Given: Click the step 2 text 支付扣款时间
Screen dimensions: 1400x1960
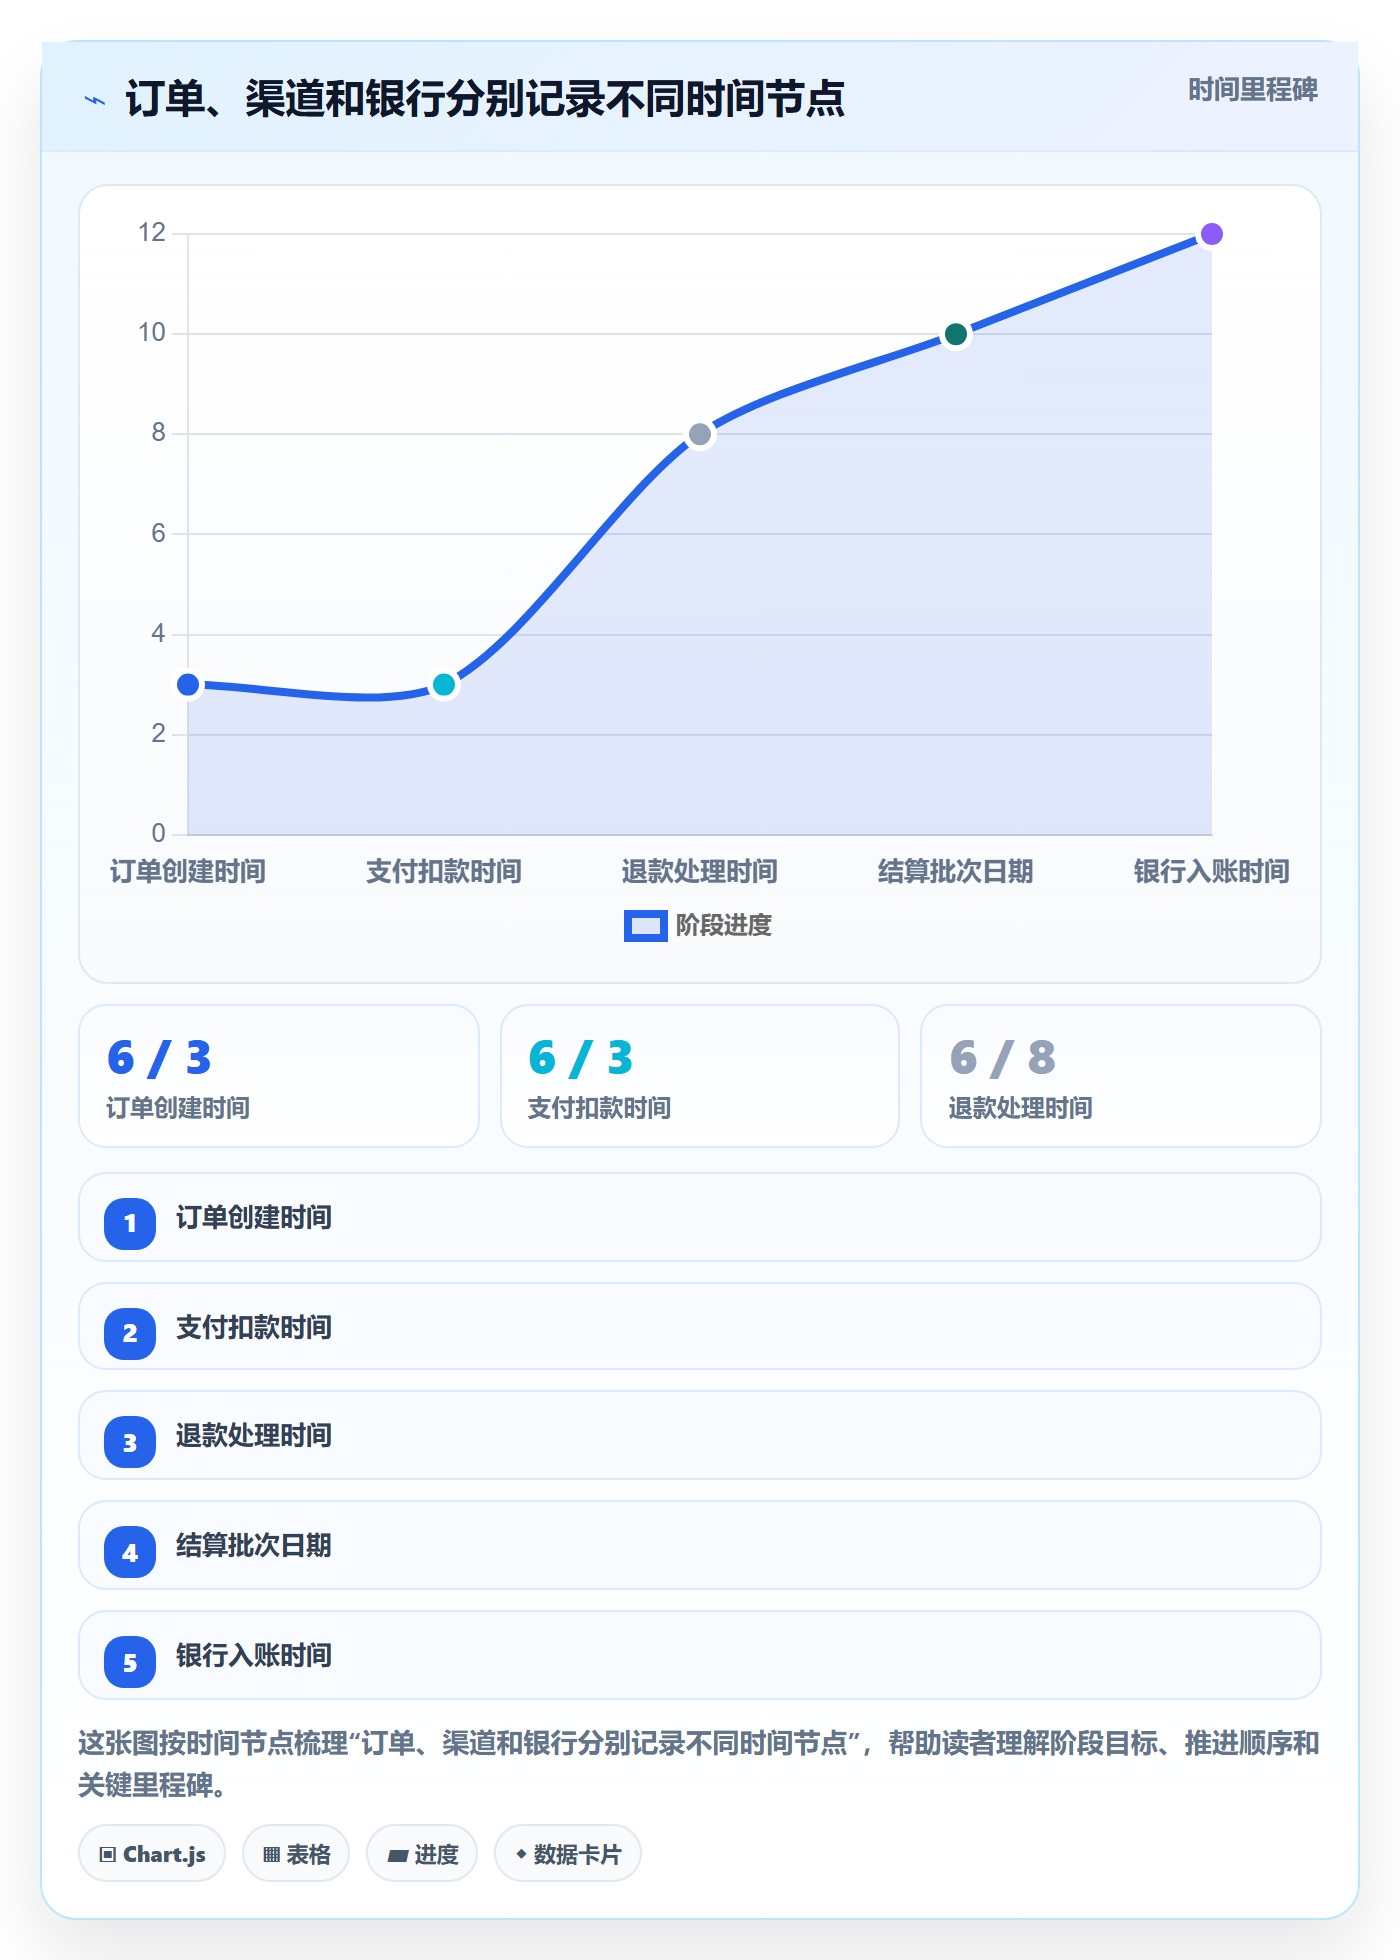Looking at the screenshot, I should (254, 1328).
